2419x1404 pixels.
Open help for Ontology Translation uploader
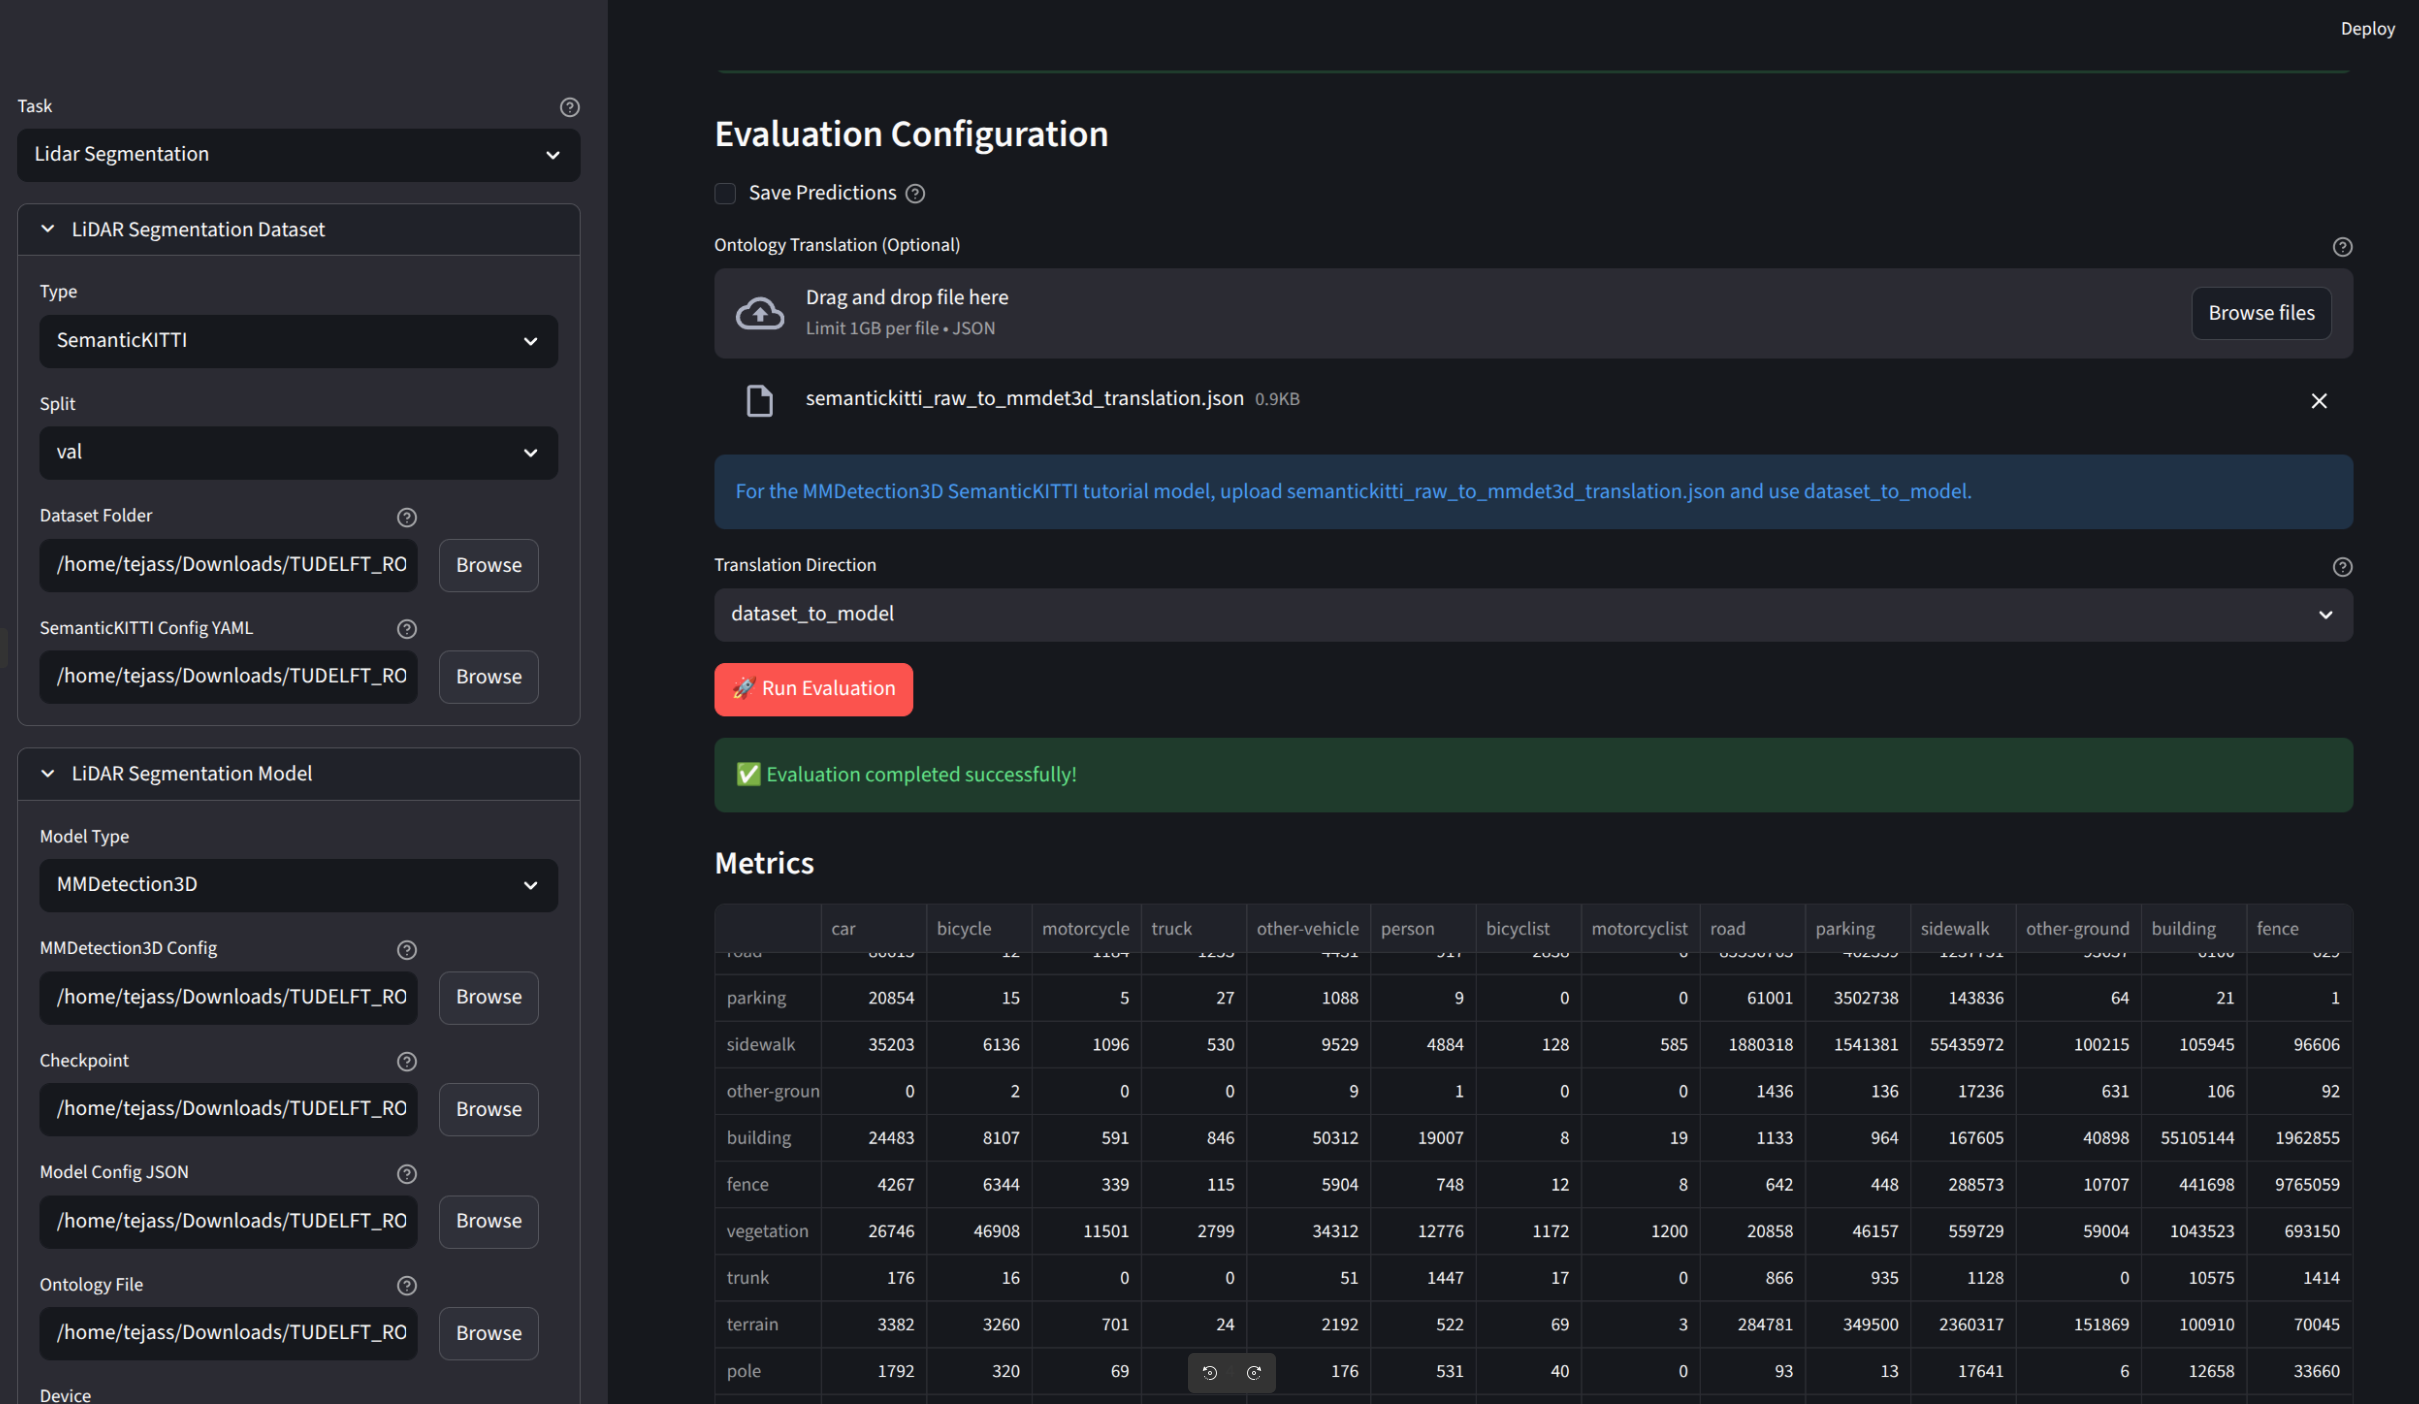(2342, 247)
